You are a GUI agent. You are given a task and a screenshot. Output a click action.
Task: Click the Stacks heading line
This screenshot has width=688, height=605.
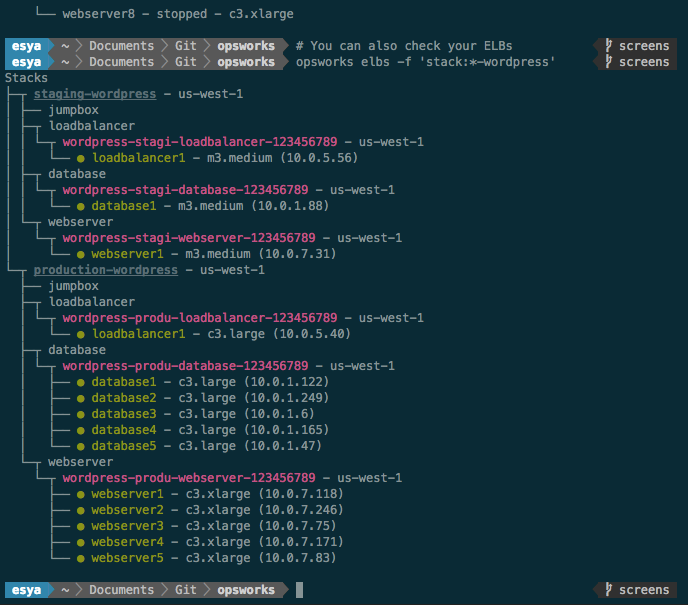point(26,78)
